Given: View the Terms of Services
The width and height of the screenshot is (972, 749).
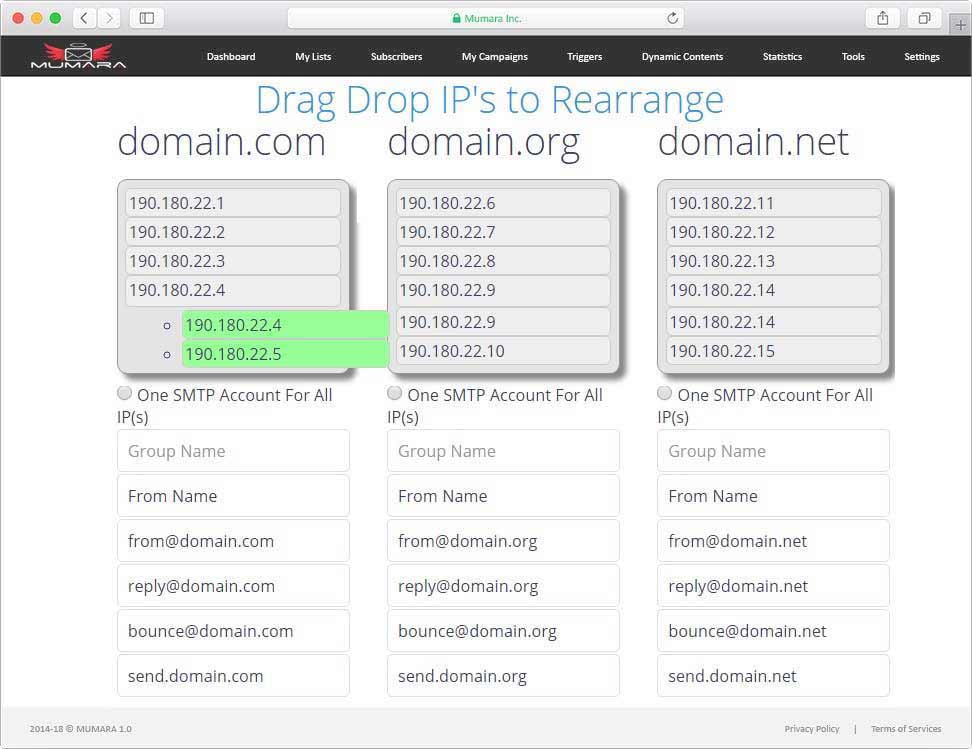Looking at the screenshot, I should point(906,729).
